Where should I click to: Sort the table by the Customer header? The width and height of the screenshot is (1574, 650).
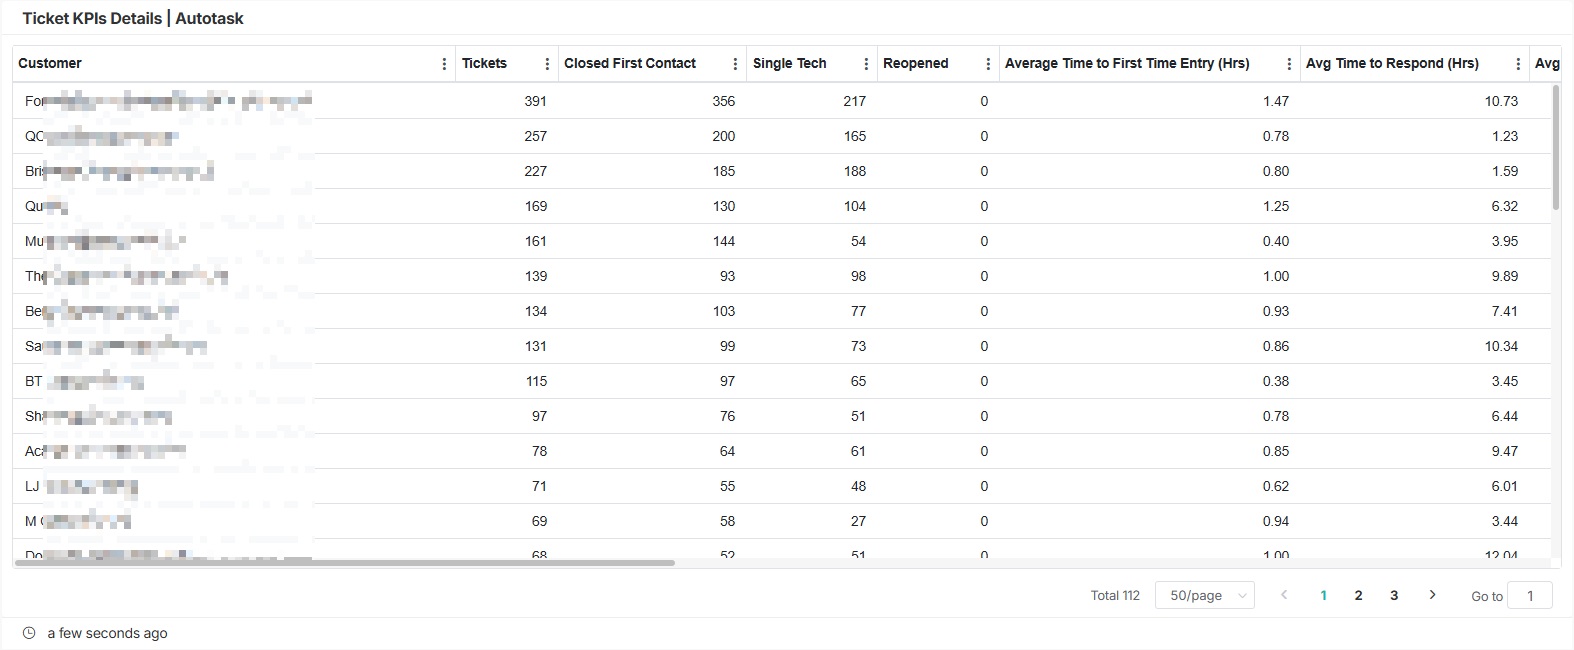(48, 63)
